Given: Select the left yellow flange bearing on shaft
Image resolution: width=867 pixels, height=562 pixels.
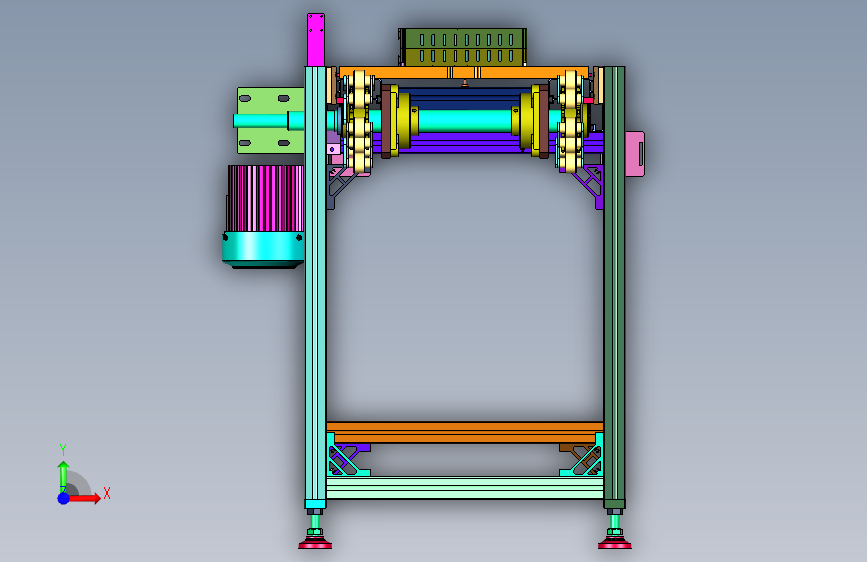Looking at the screenshot, I should click(404, 121).
